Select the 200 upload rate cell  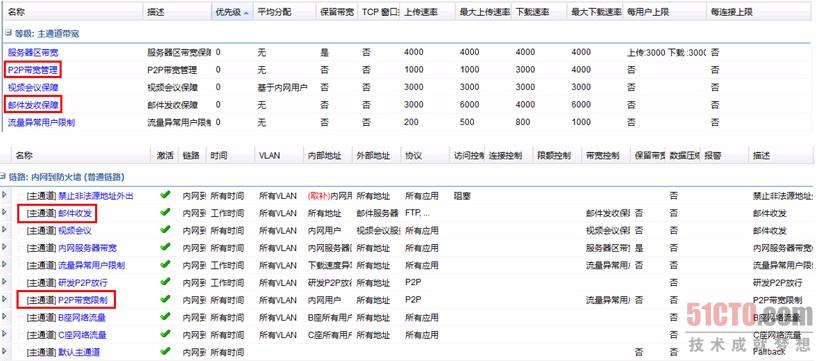pos(412,122)
